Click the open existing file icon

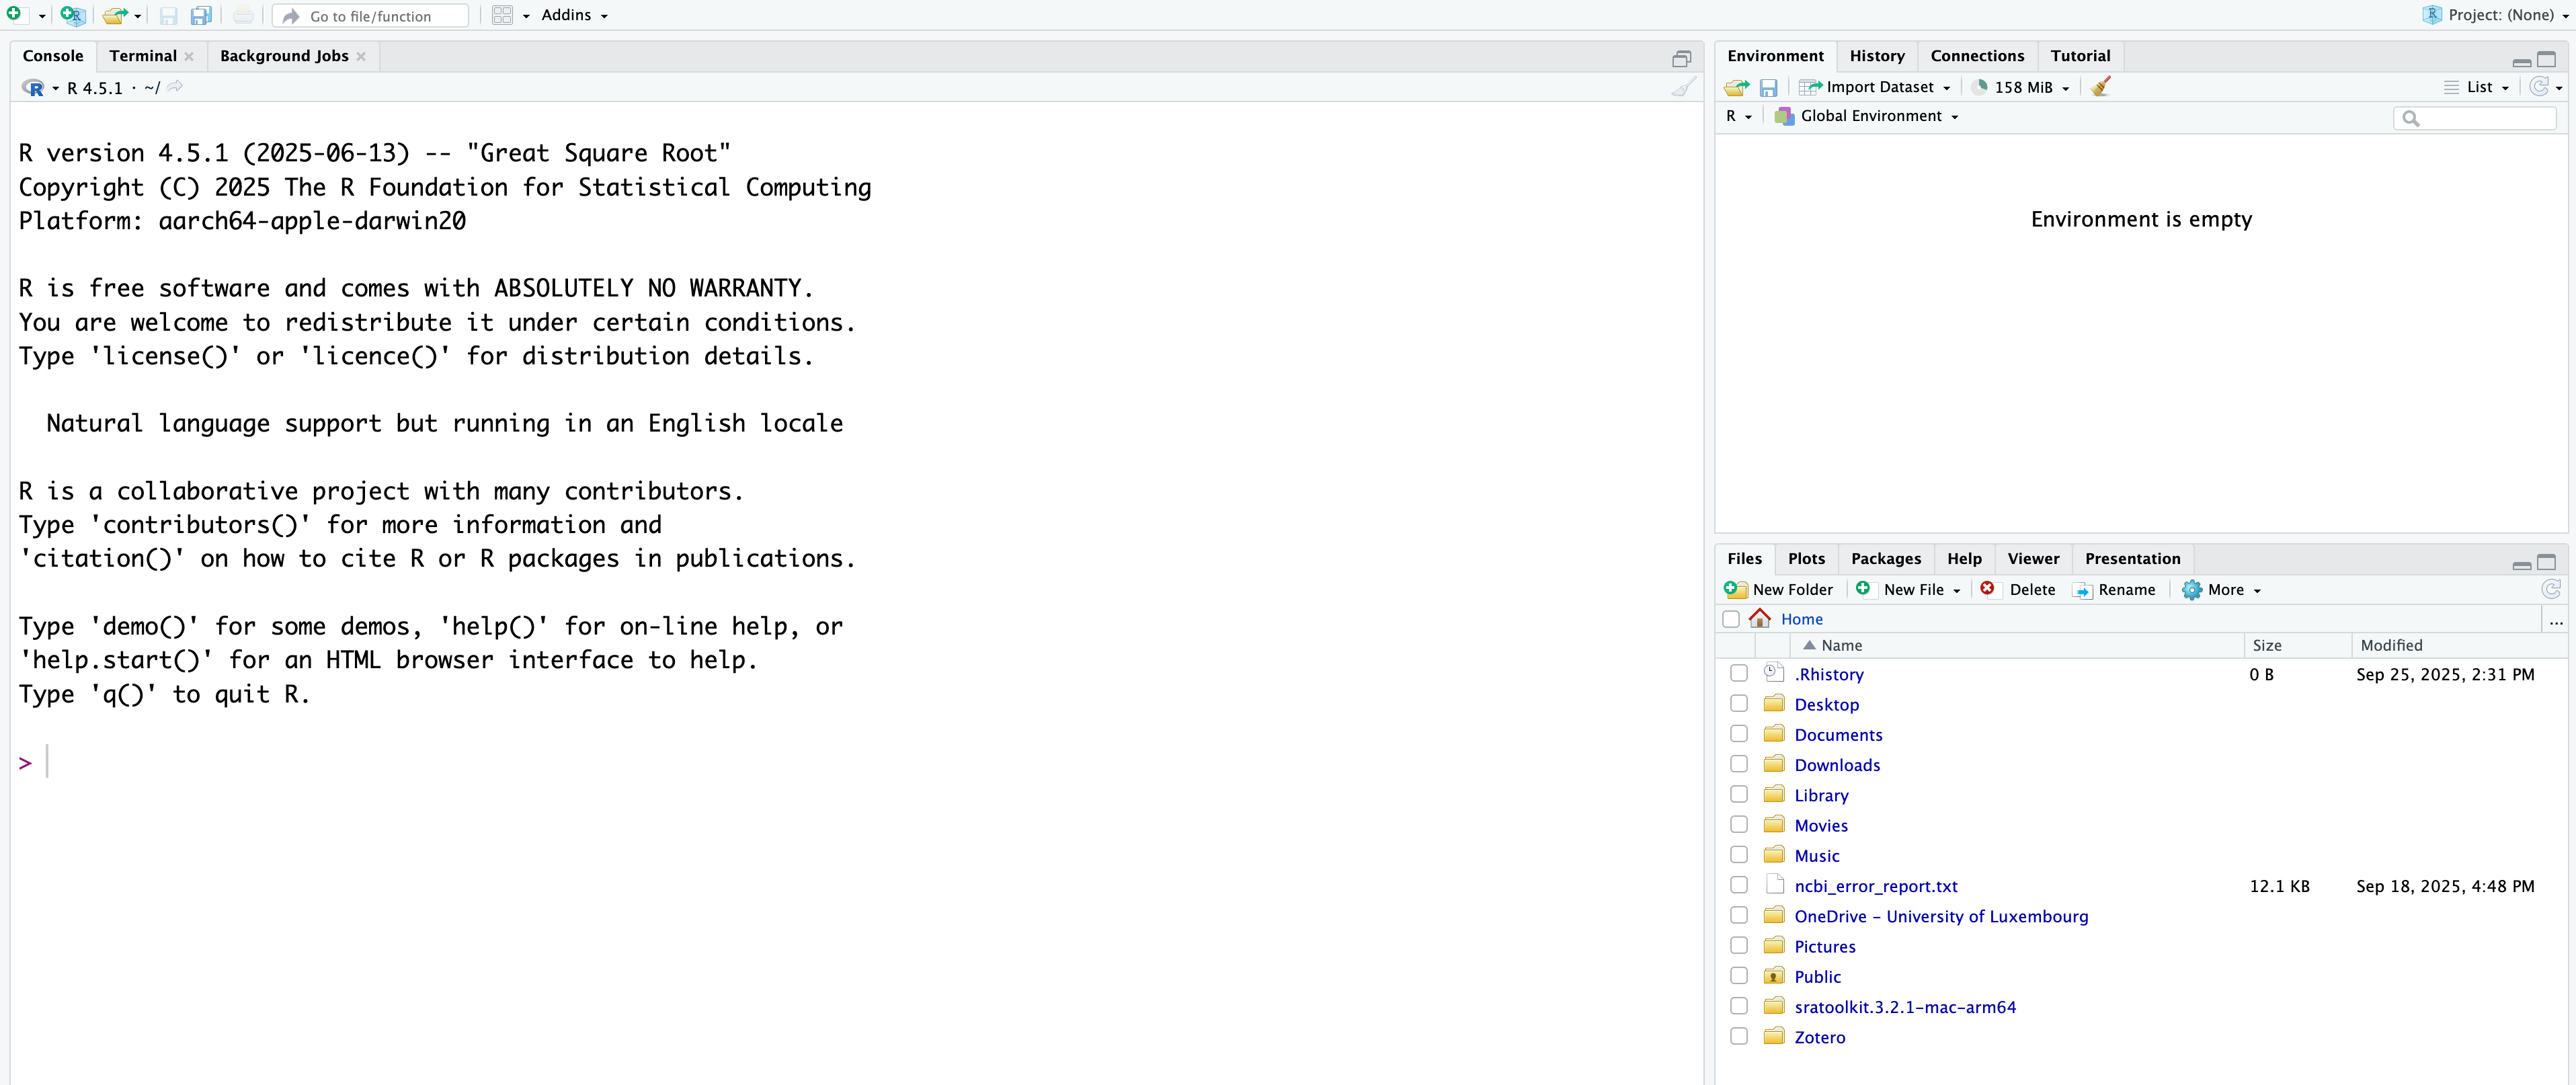click(115, 15)
